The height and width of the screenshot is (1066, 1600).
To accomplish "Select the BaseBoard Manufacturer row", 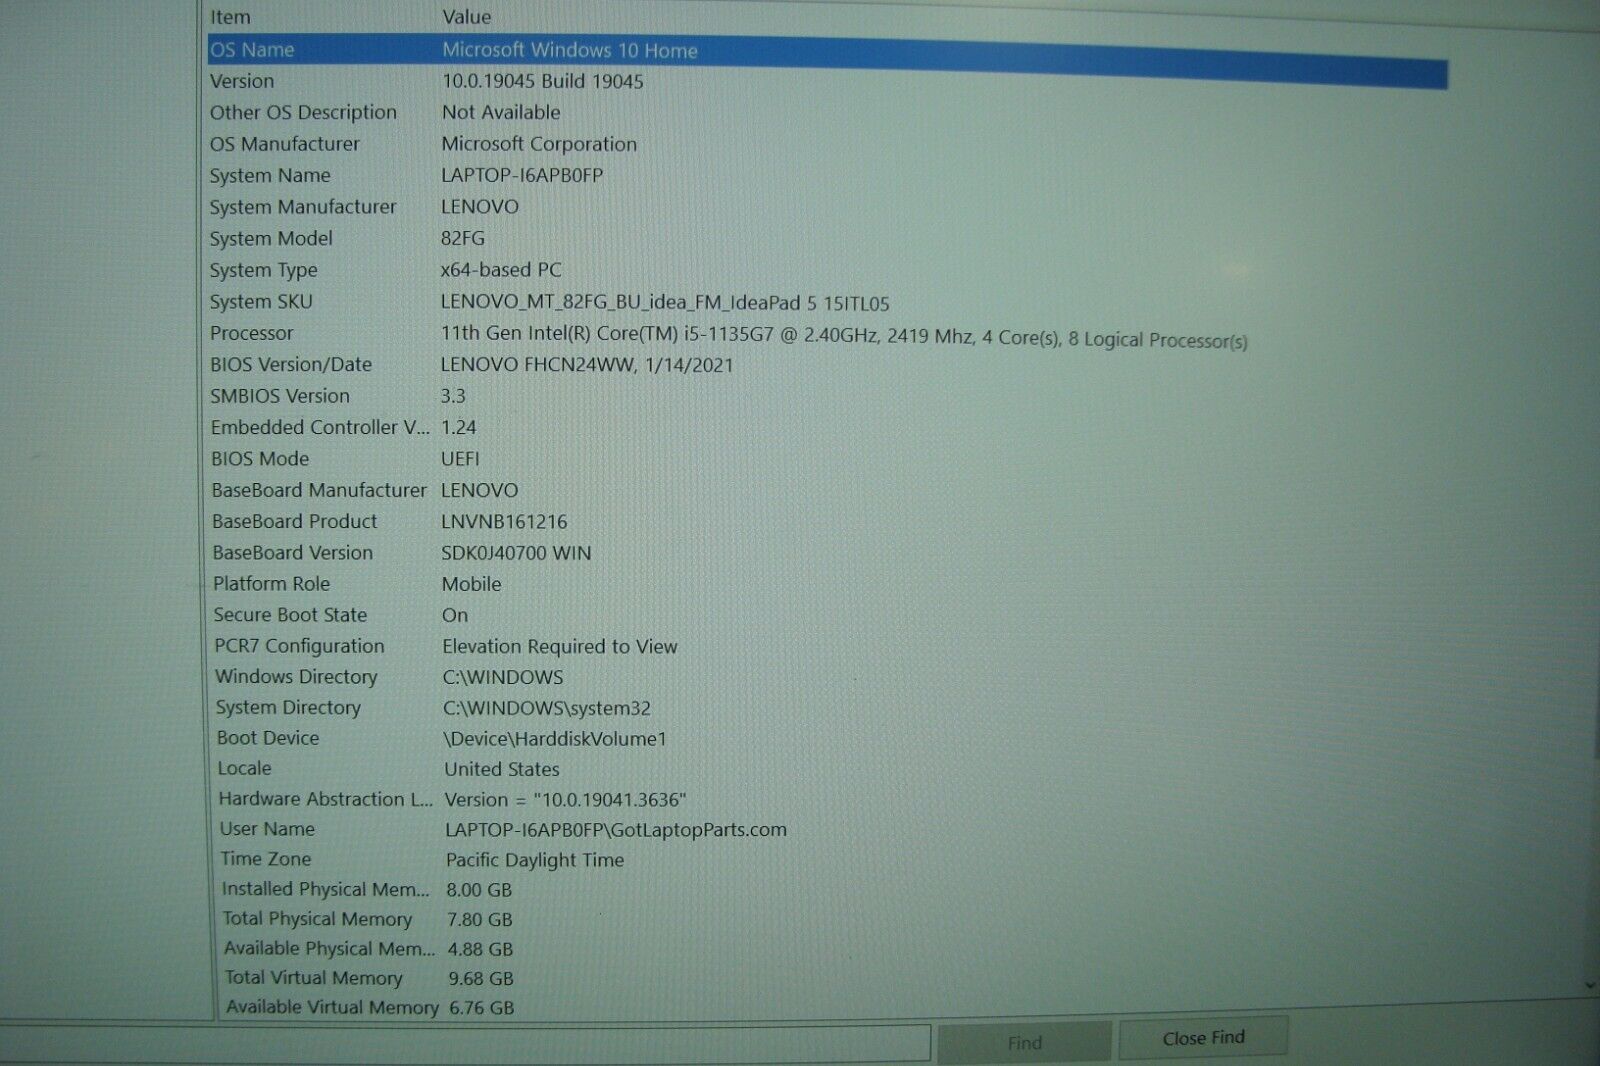I will [x=319, y=490].
